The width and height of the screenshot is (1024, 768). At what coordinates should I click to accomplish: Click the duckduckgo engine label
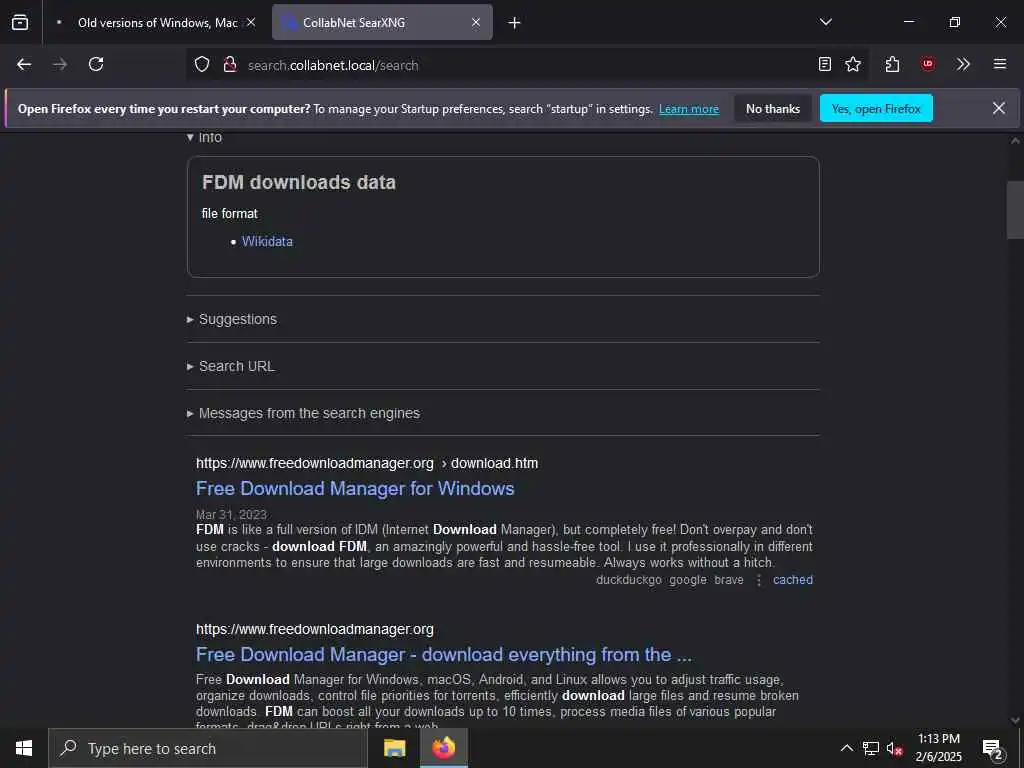629,580
